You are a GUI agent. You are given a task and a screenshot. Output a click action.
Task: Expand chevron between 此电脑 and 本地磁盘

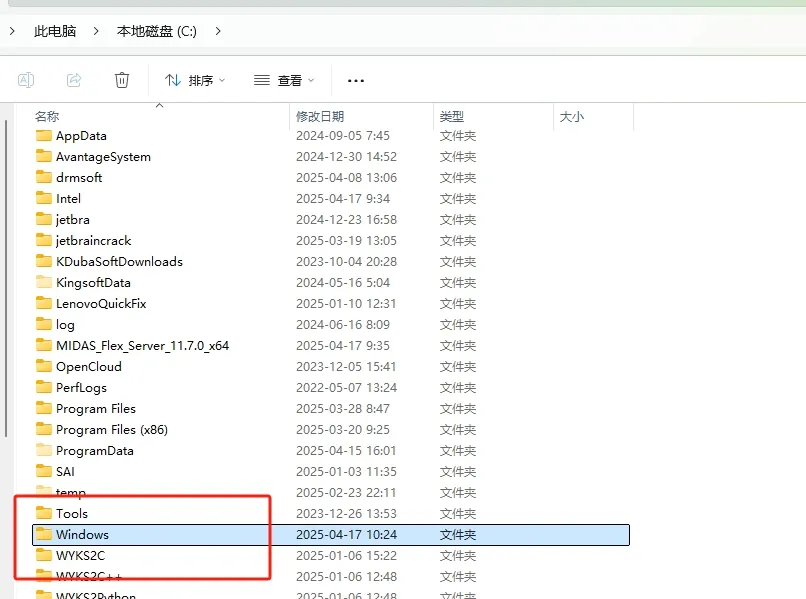[x=96, y=31]
